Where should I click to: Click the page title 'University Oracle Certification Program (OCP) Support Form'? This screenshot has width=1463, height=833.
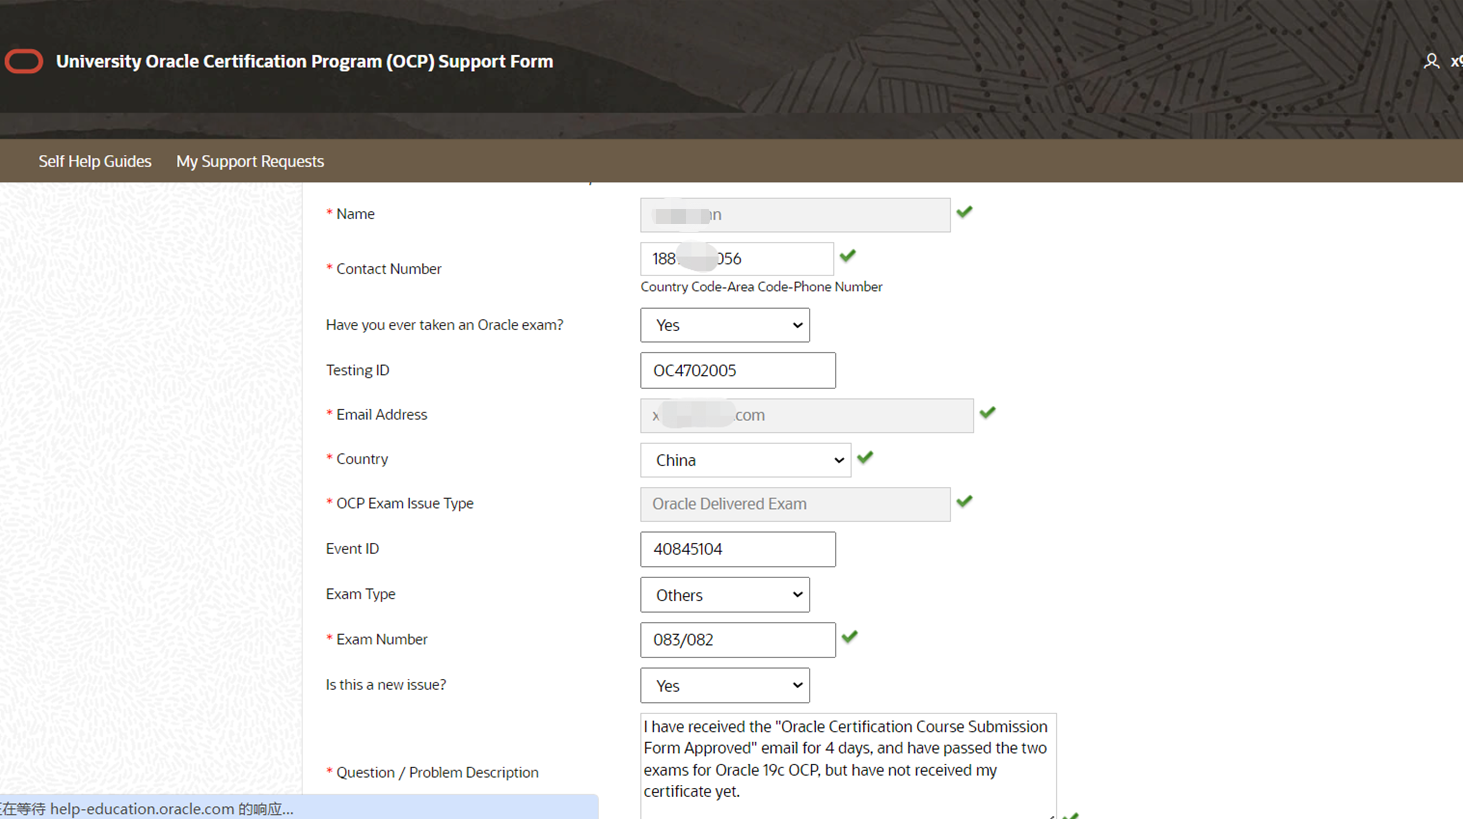coord(305,61)
